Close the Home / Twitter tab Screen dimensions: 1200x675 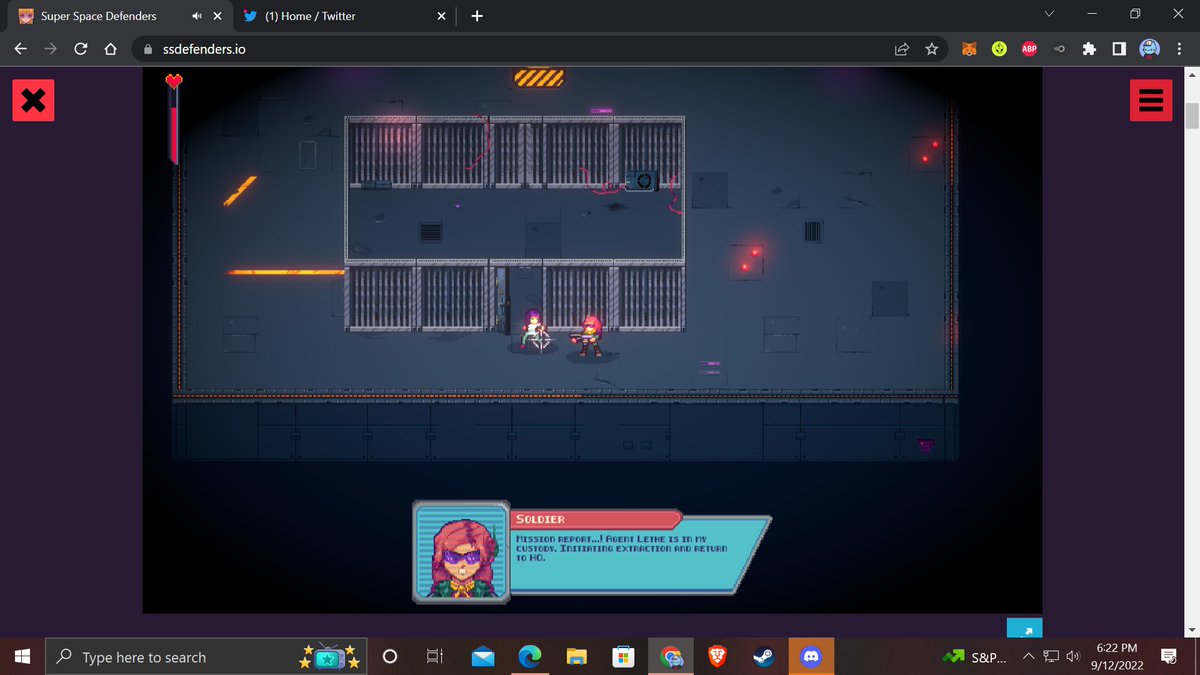tap(441, 16)
